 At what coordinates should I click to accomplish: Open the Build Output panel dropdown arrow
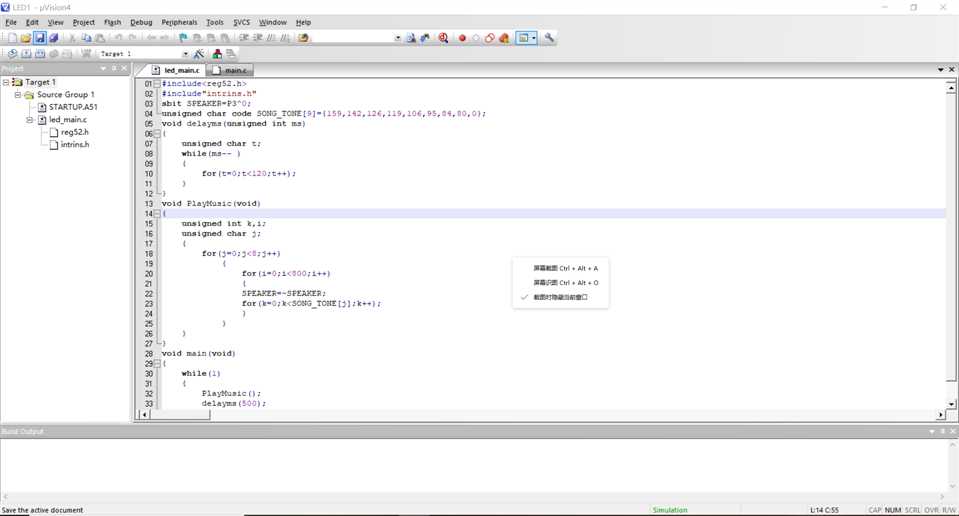(931, 432)
